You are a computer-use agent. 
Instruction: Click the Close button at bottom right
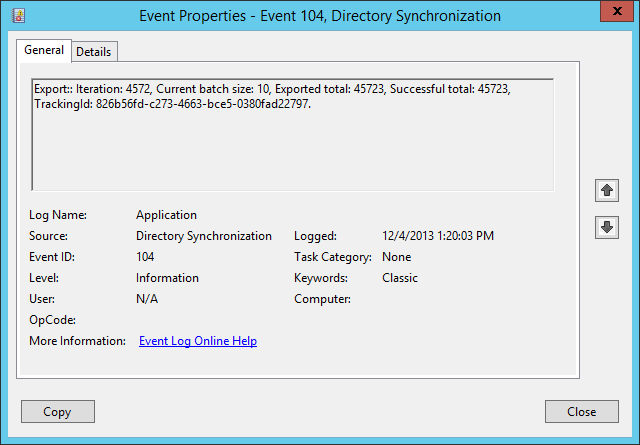(581, 411)
